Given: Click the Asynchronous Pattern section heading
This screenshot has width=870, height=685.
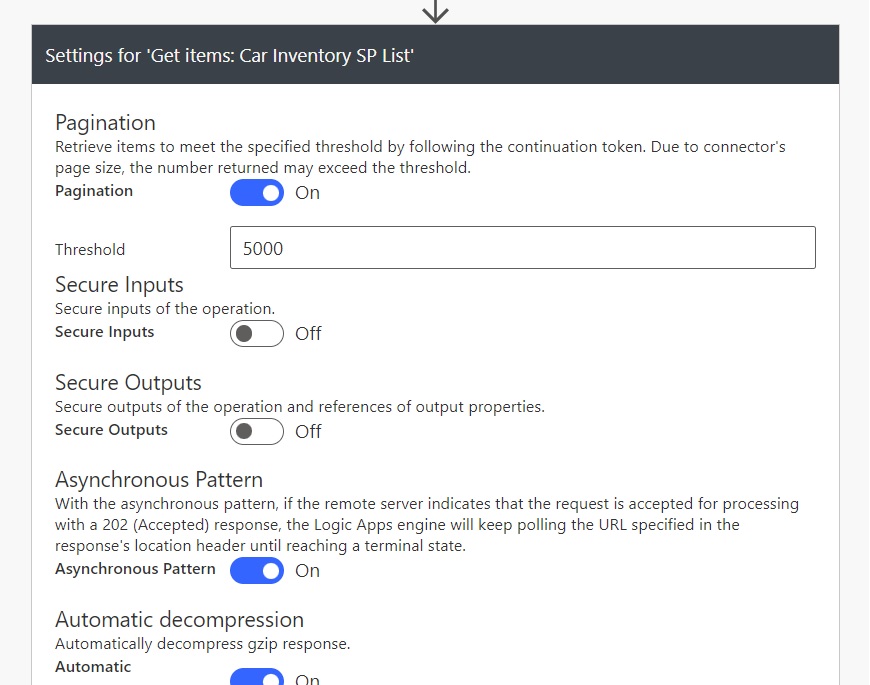Looking at the screenshot, I should [x=159, y=480].
